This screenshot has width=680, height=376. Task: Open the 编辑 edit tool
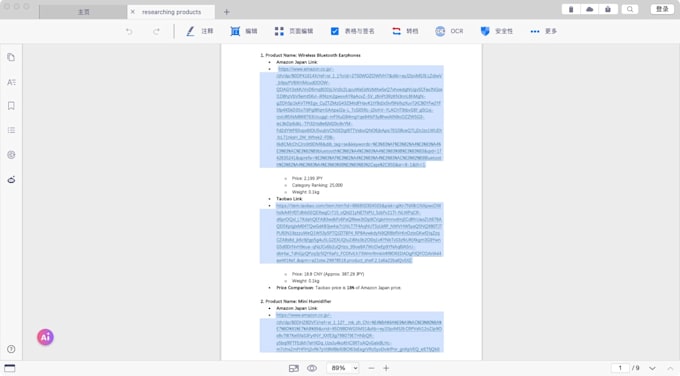click(x=244, y=31)
